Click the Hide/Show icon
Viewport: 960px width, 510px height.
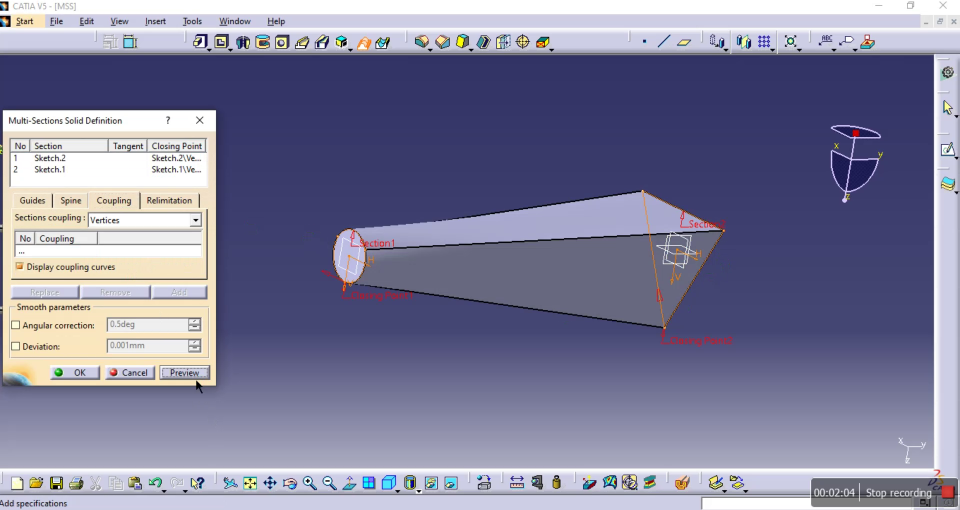431,484
